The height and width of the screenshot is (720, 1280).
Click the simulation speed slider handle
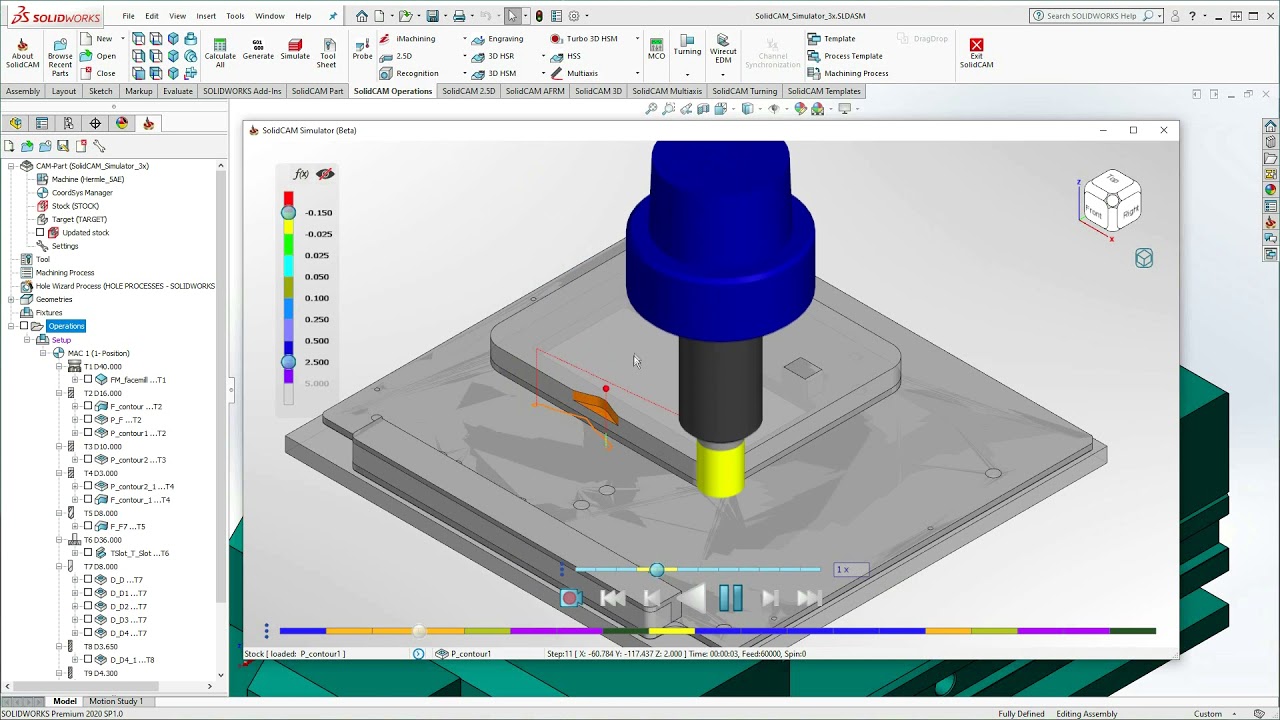pyautogui.click(x=656, y=570)
